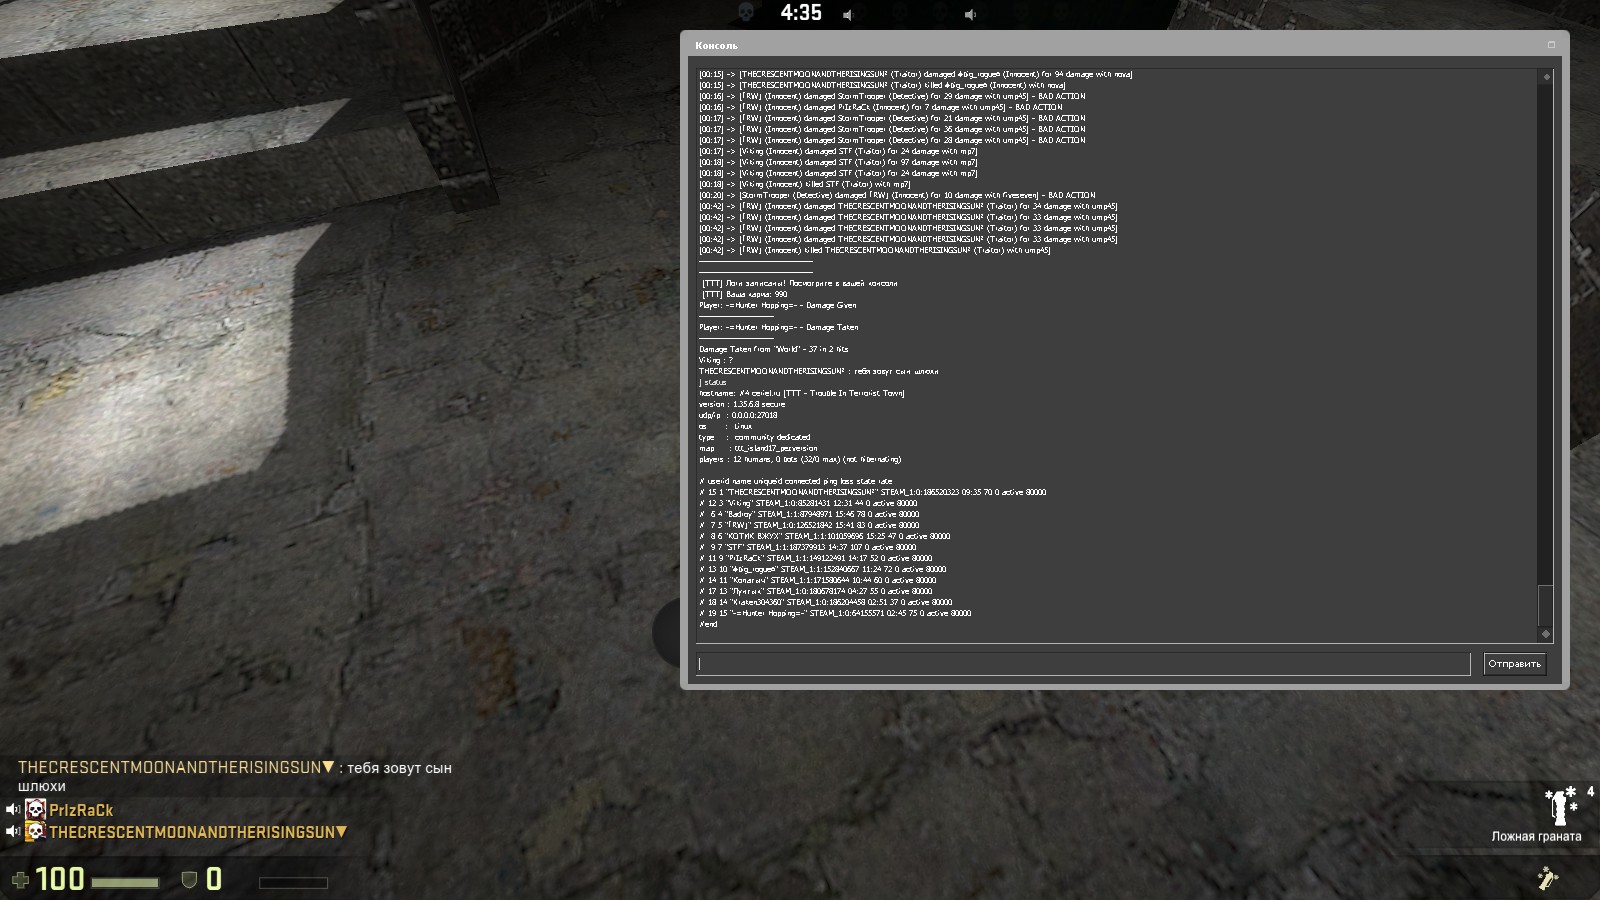Select the white decoy grenade icon
The image size is (1600, 900).
click(x=1559, y=806)
